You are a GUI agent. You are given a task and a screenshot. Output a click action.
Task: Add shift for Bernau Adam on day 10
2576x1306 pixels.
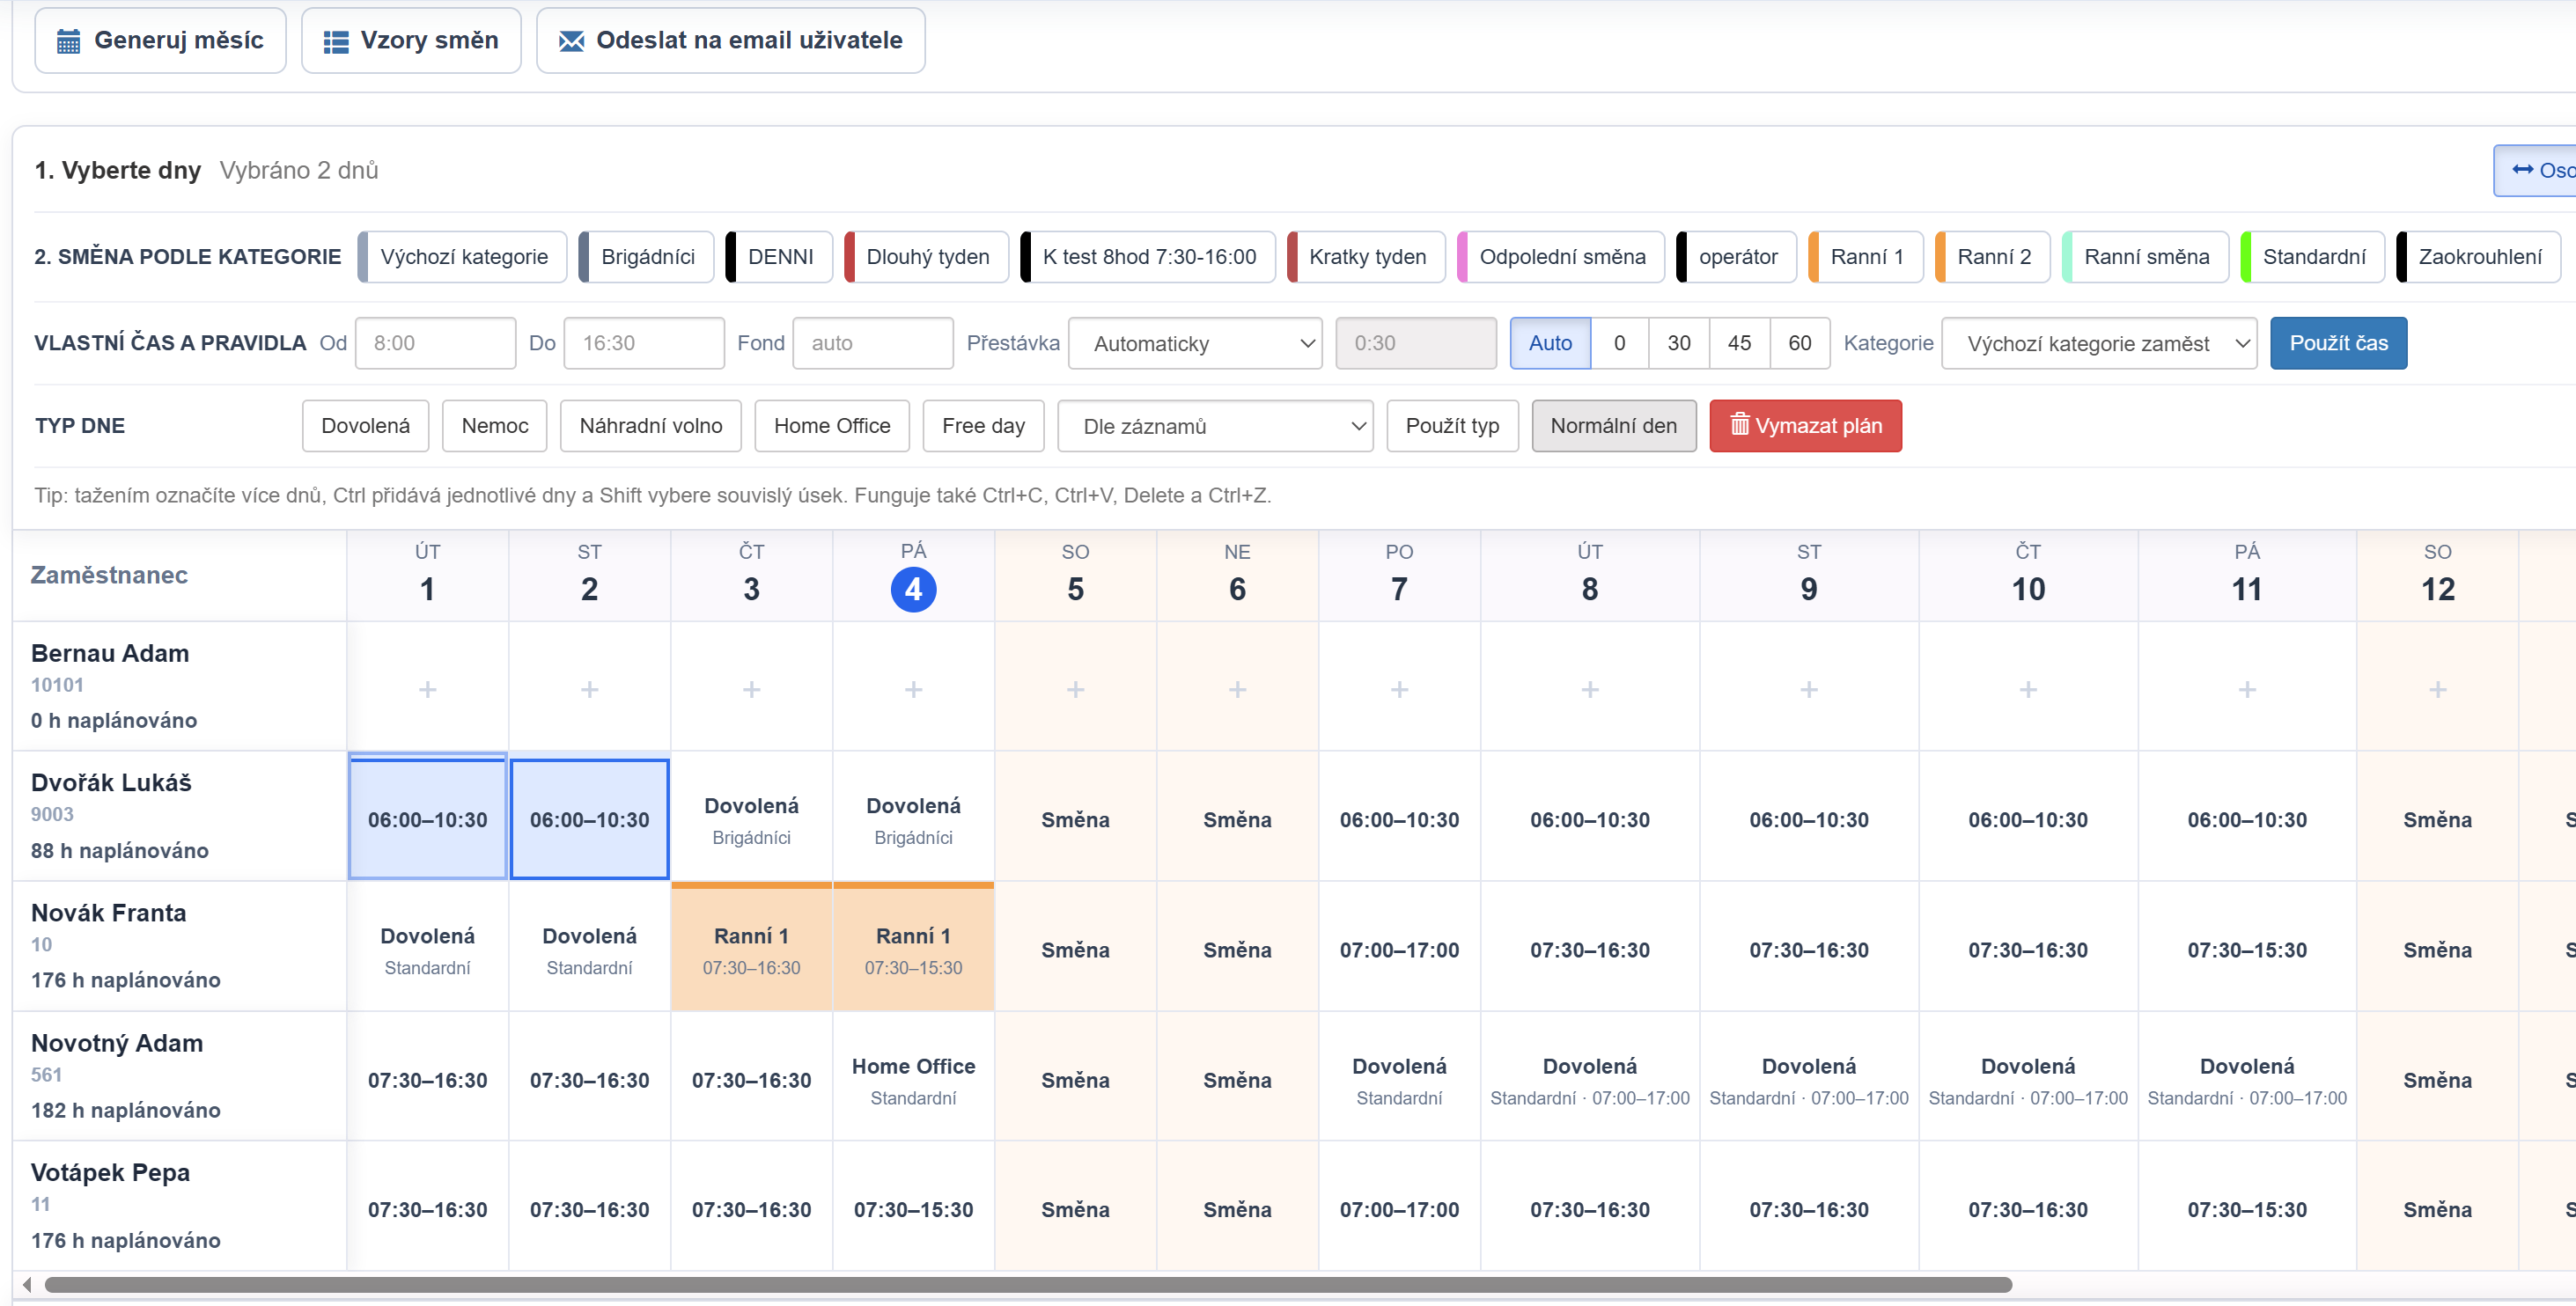click(x=2028, y=689)
